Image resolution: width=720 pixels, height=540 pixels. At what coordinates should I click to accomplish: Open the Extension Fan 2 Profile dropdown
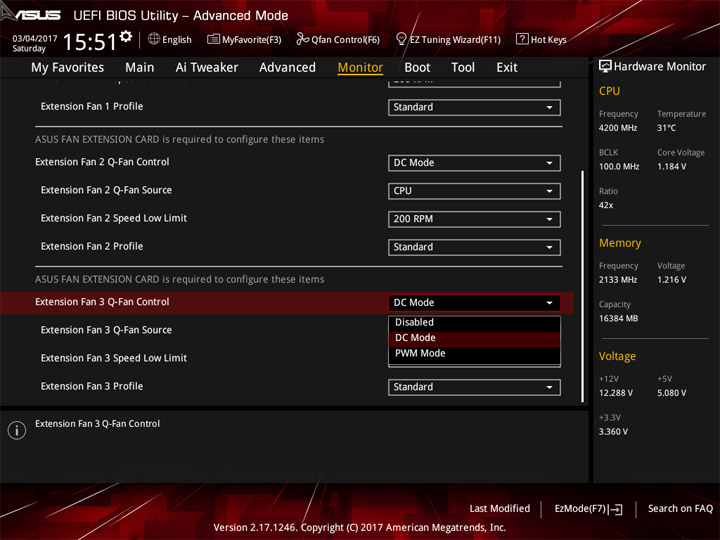474,247
